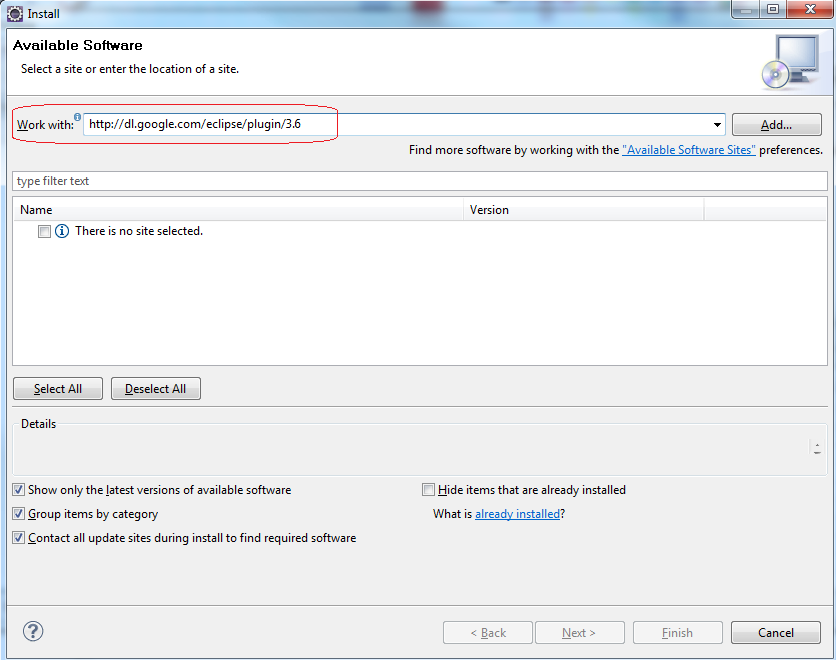
Task: Click the "already installed" hyperlink
Action: coord(517,514)
